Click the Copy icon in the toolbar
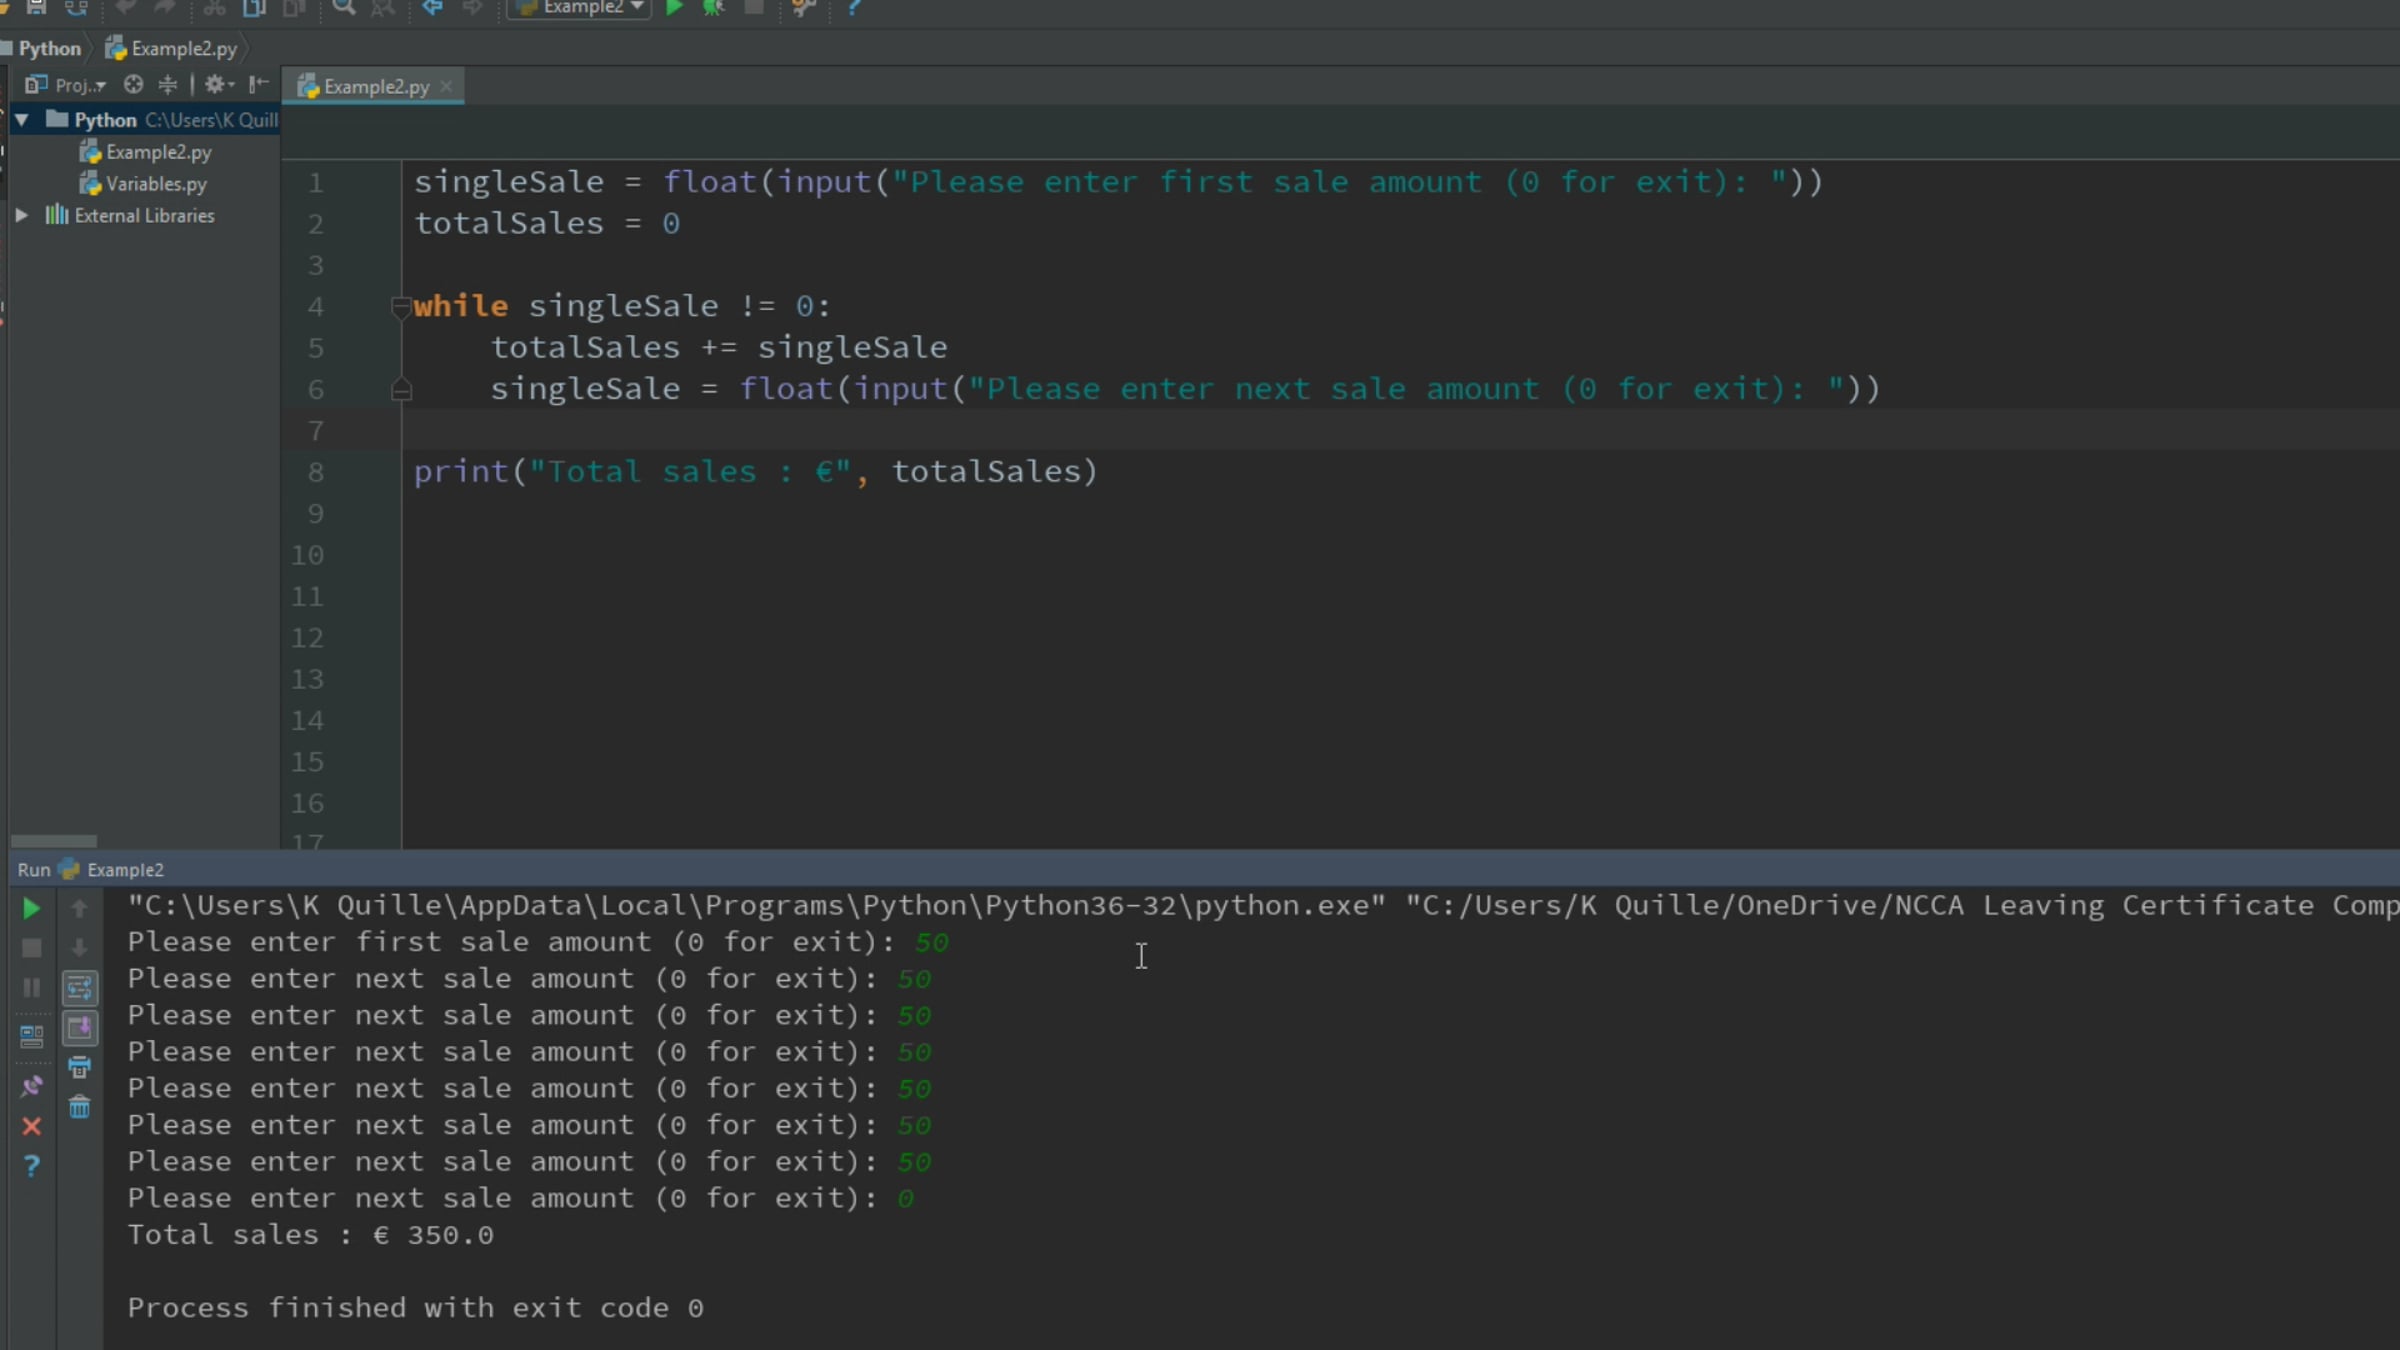The height and width of the screenshot is (1350, 2400). [254, 7]
